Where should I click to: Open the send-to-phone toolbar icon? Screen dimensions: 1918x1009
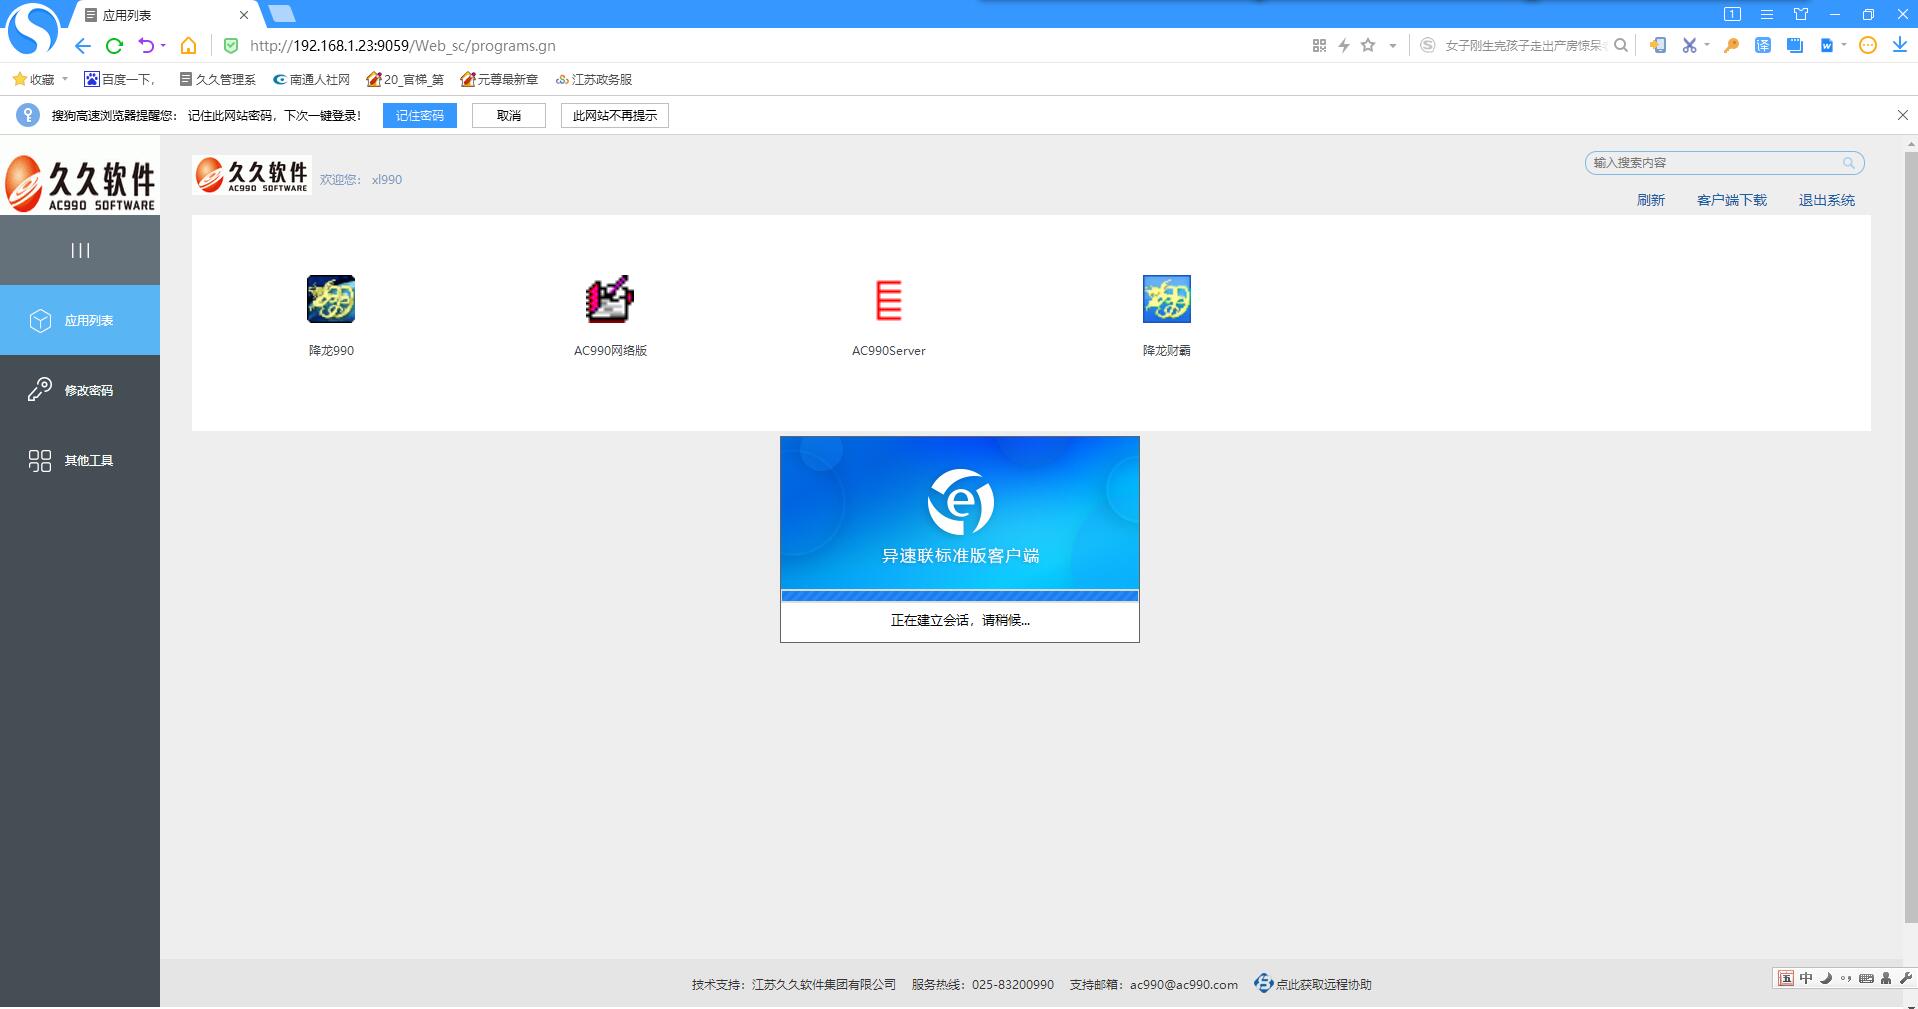[x=1657, y=45]
